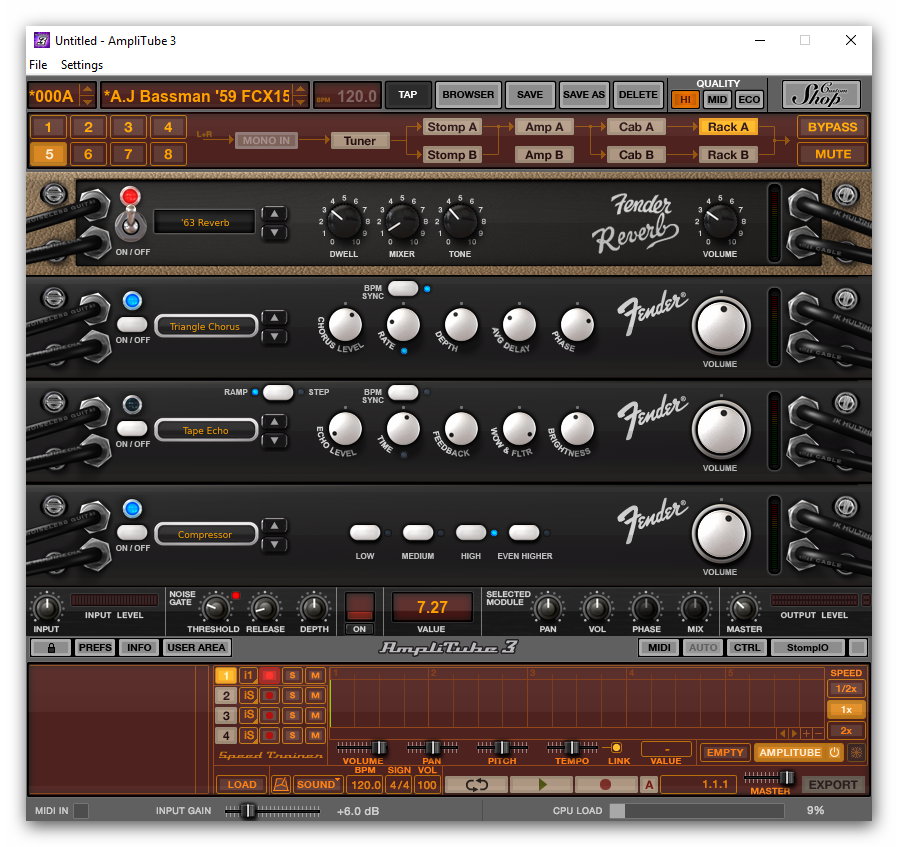Toggle Triangle Chorus BPM SYNC switch
Viewport: 898px width, 847px height.
(403, 289)
